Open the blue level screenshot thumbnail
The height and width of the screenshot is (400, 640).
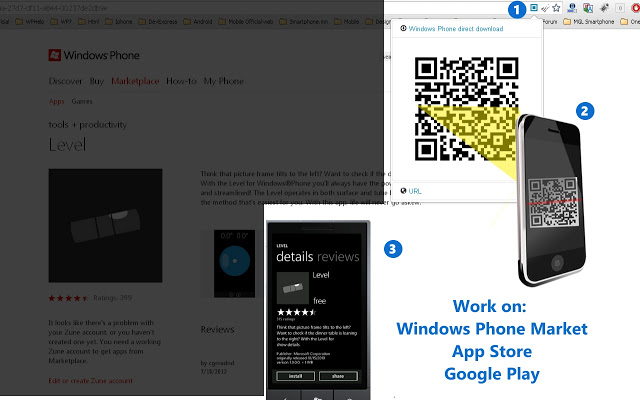(234, 263)
